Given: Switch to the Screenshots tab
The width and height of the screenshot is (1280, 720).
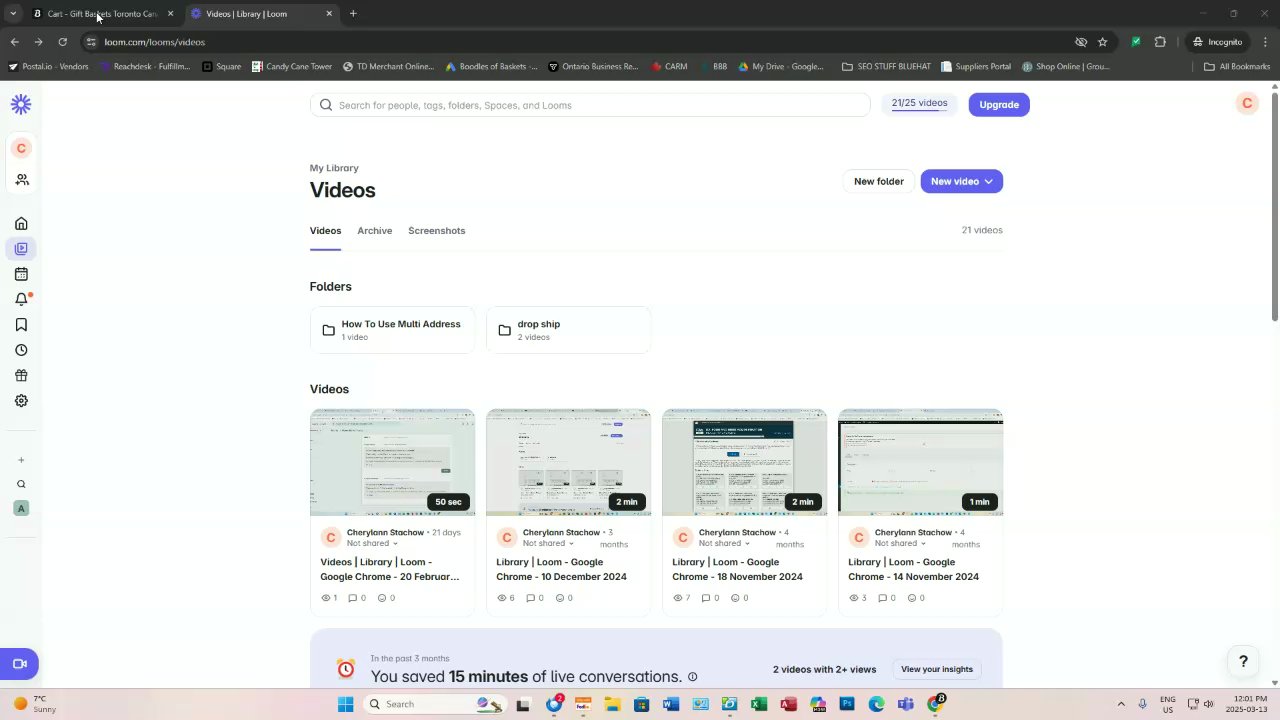Looking at the screenshot, I should 436,231.
